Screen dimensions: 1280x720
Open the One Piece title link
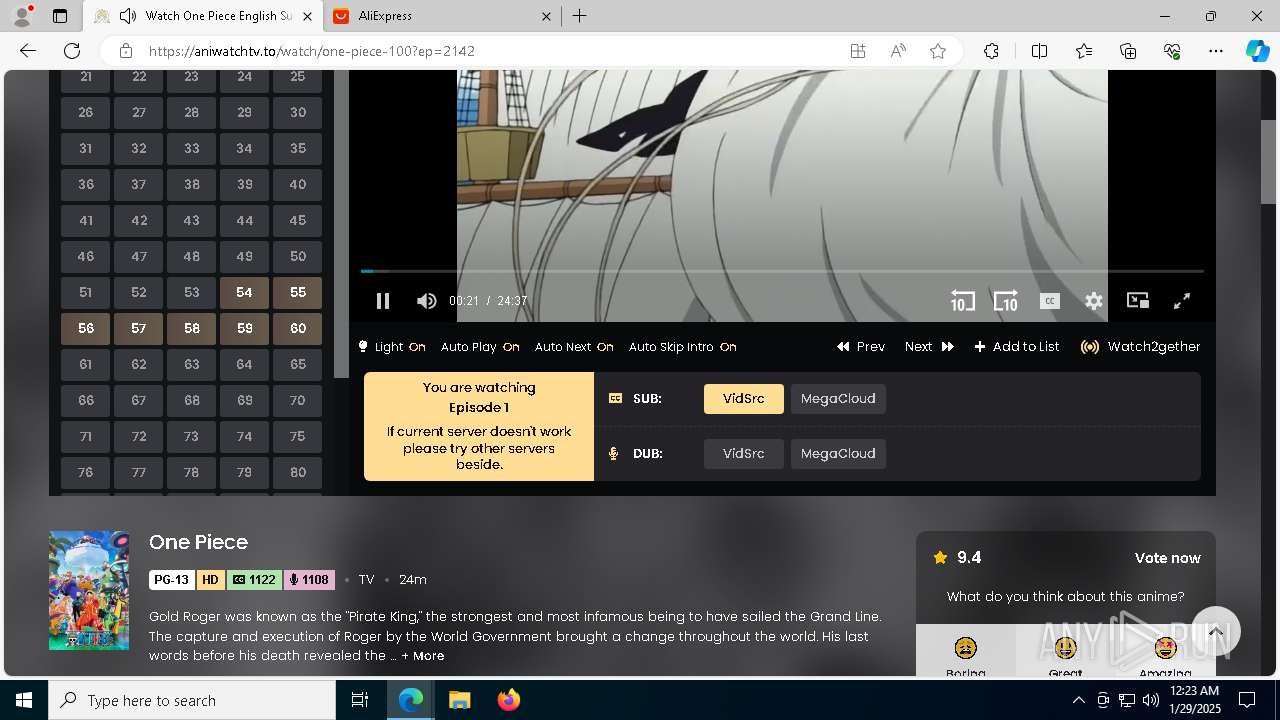click(x=198, y=542)
